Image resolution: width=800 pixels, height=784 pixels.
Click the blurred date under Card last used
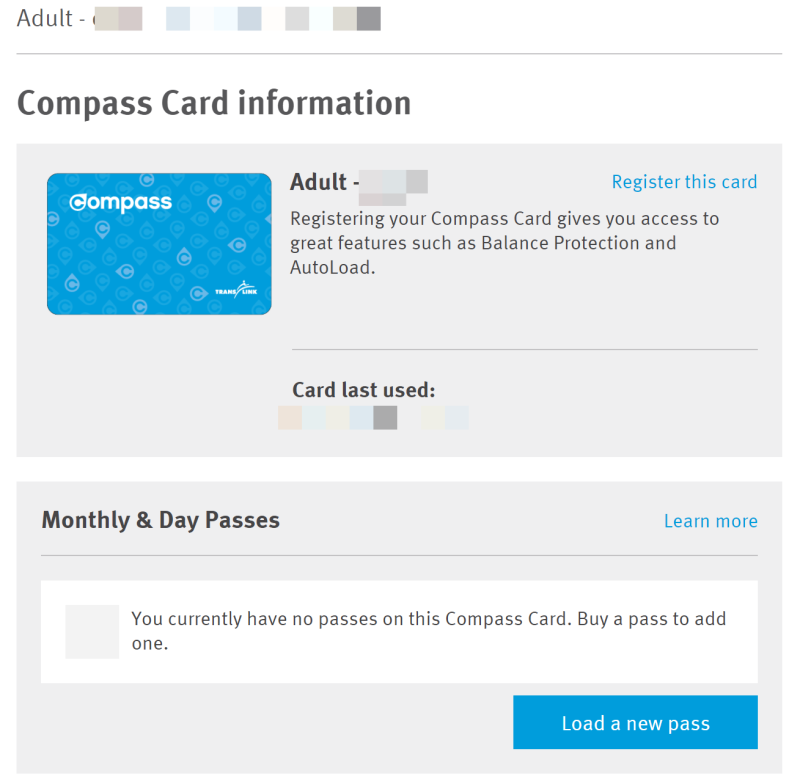373,418
